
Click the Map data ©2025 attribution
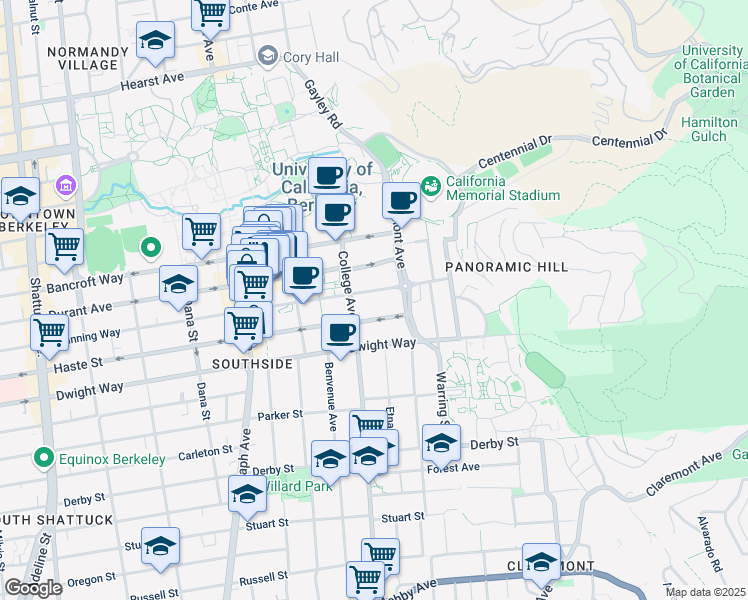(x=706, y=593)
